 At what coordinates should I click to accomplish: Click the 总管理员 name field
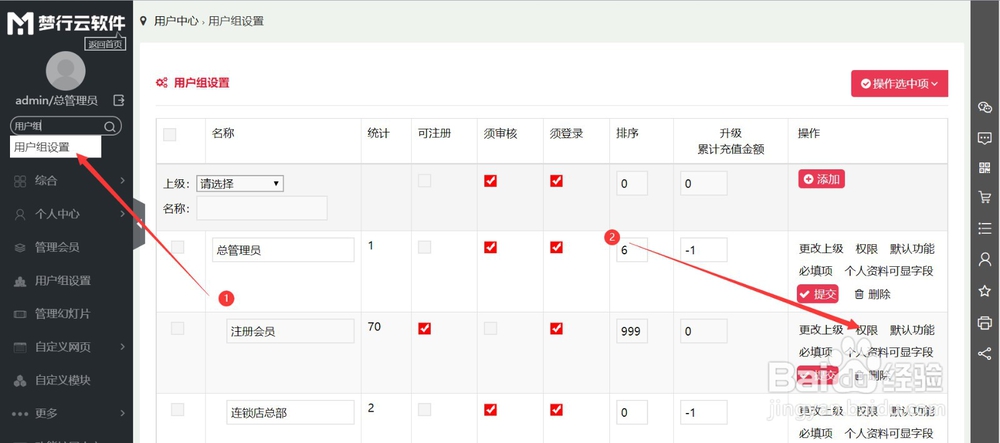(283, 250)
